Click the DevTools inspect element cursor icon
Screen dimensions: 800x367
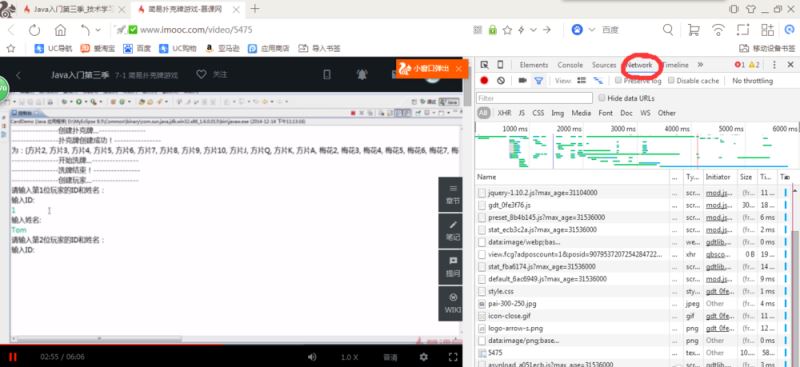point(484,65)
